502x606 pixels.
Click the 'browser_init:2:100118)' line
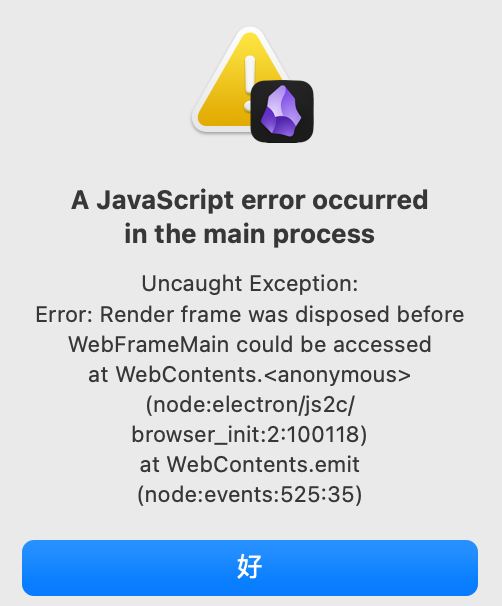click(x=250, y=435)
